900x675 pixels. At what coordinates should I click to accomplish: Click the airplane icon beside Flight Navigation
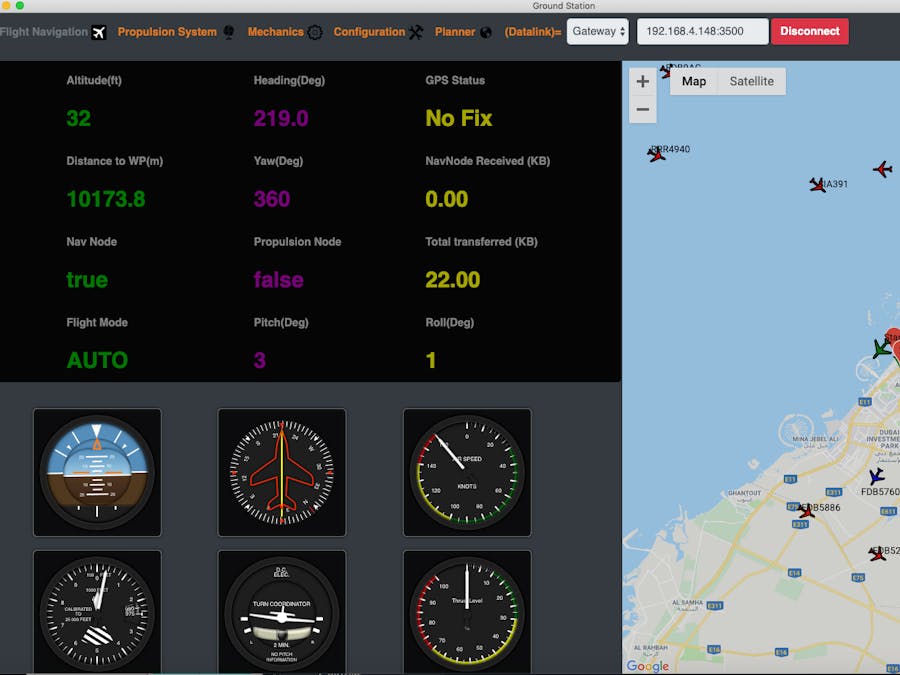tap(99, 32)
